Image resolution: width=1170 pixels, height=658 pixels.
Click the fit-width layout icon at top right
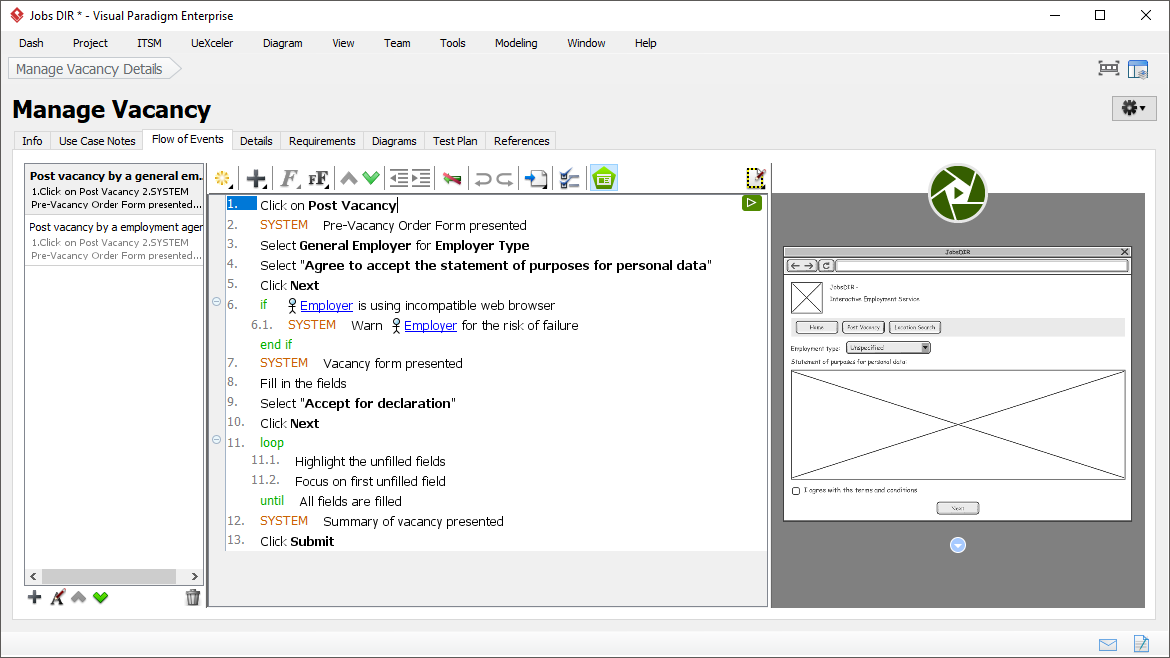(1109, 69)
